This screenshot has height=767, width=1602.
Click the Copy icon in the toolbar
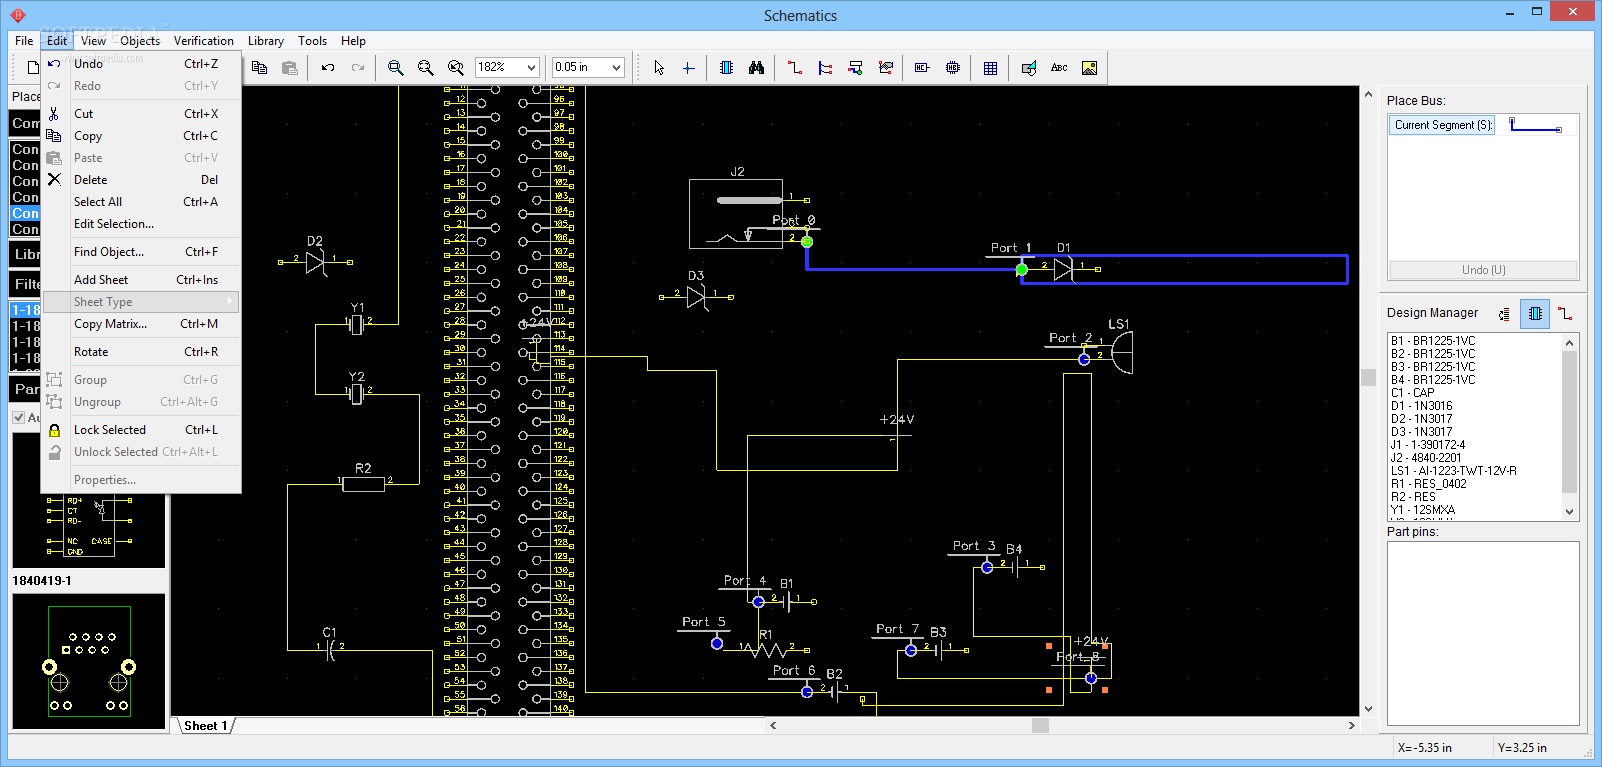[260, 68]
